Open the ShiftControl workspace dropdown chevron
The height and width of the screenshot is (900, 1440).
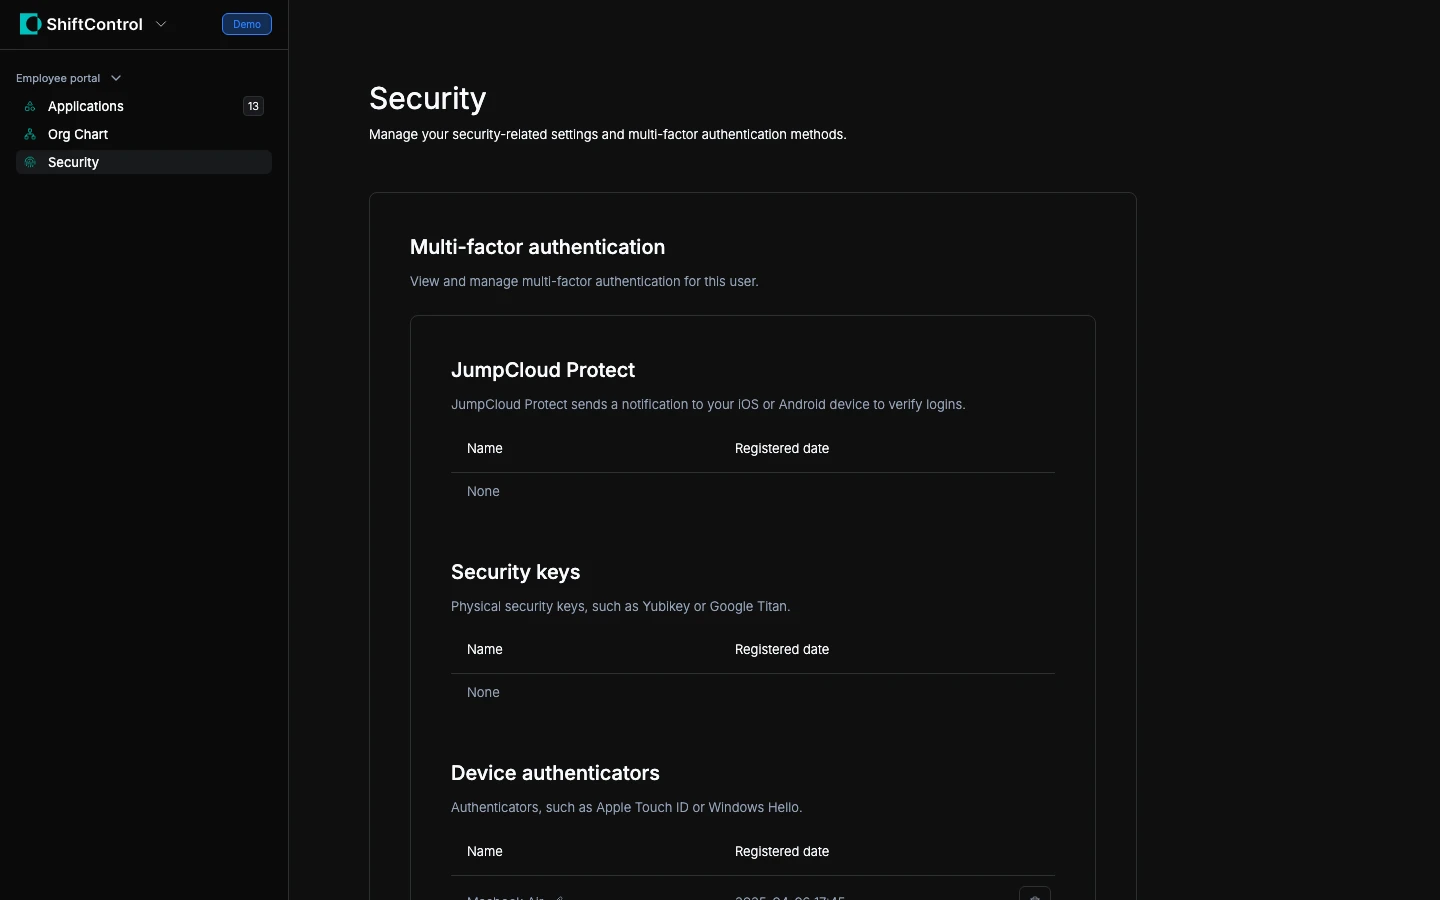click(161, 24)
